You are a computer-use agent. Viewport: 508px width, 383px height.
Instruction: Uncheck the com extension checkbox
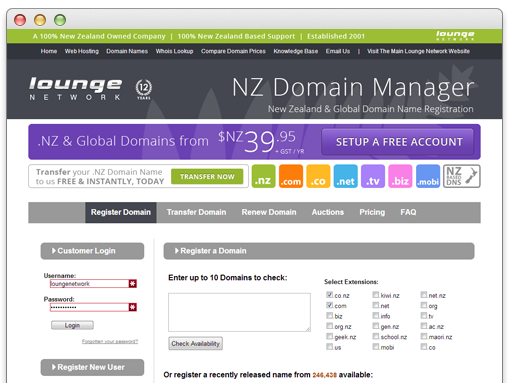tap(329, 305)
